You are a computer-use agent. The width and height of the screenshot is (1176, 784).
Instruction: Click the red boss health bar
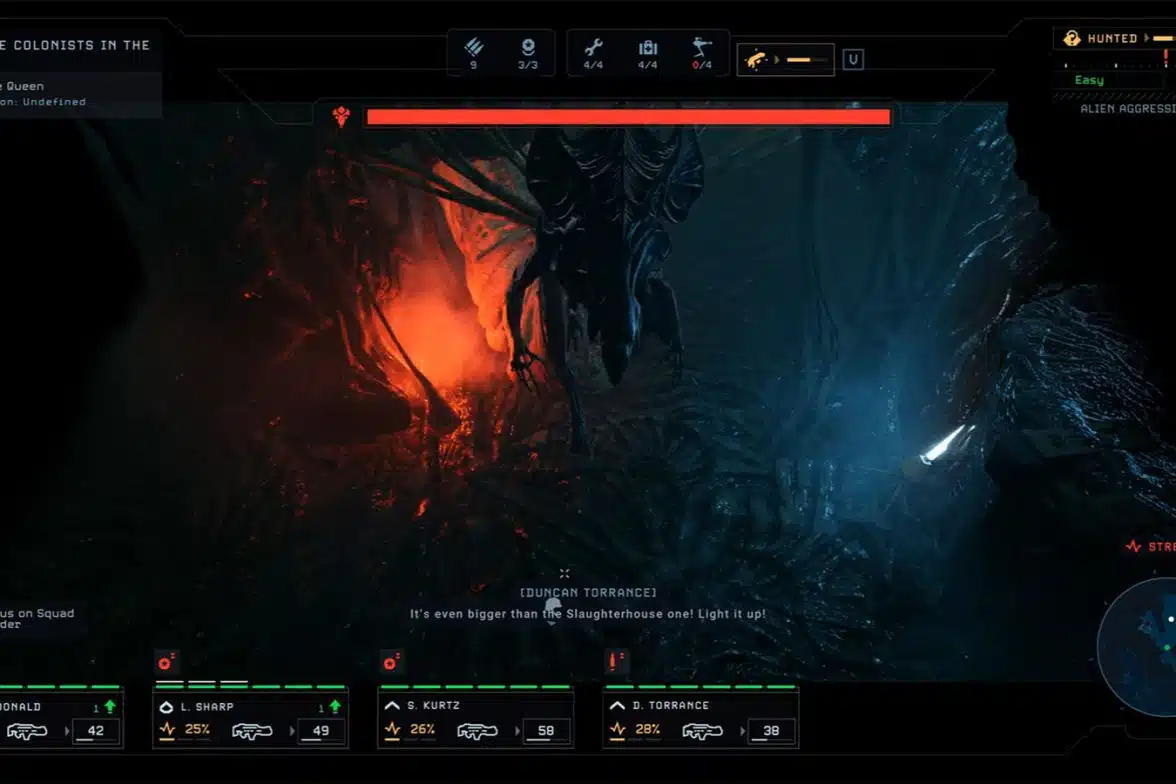tap(628, 116)
